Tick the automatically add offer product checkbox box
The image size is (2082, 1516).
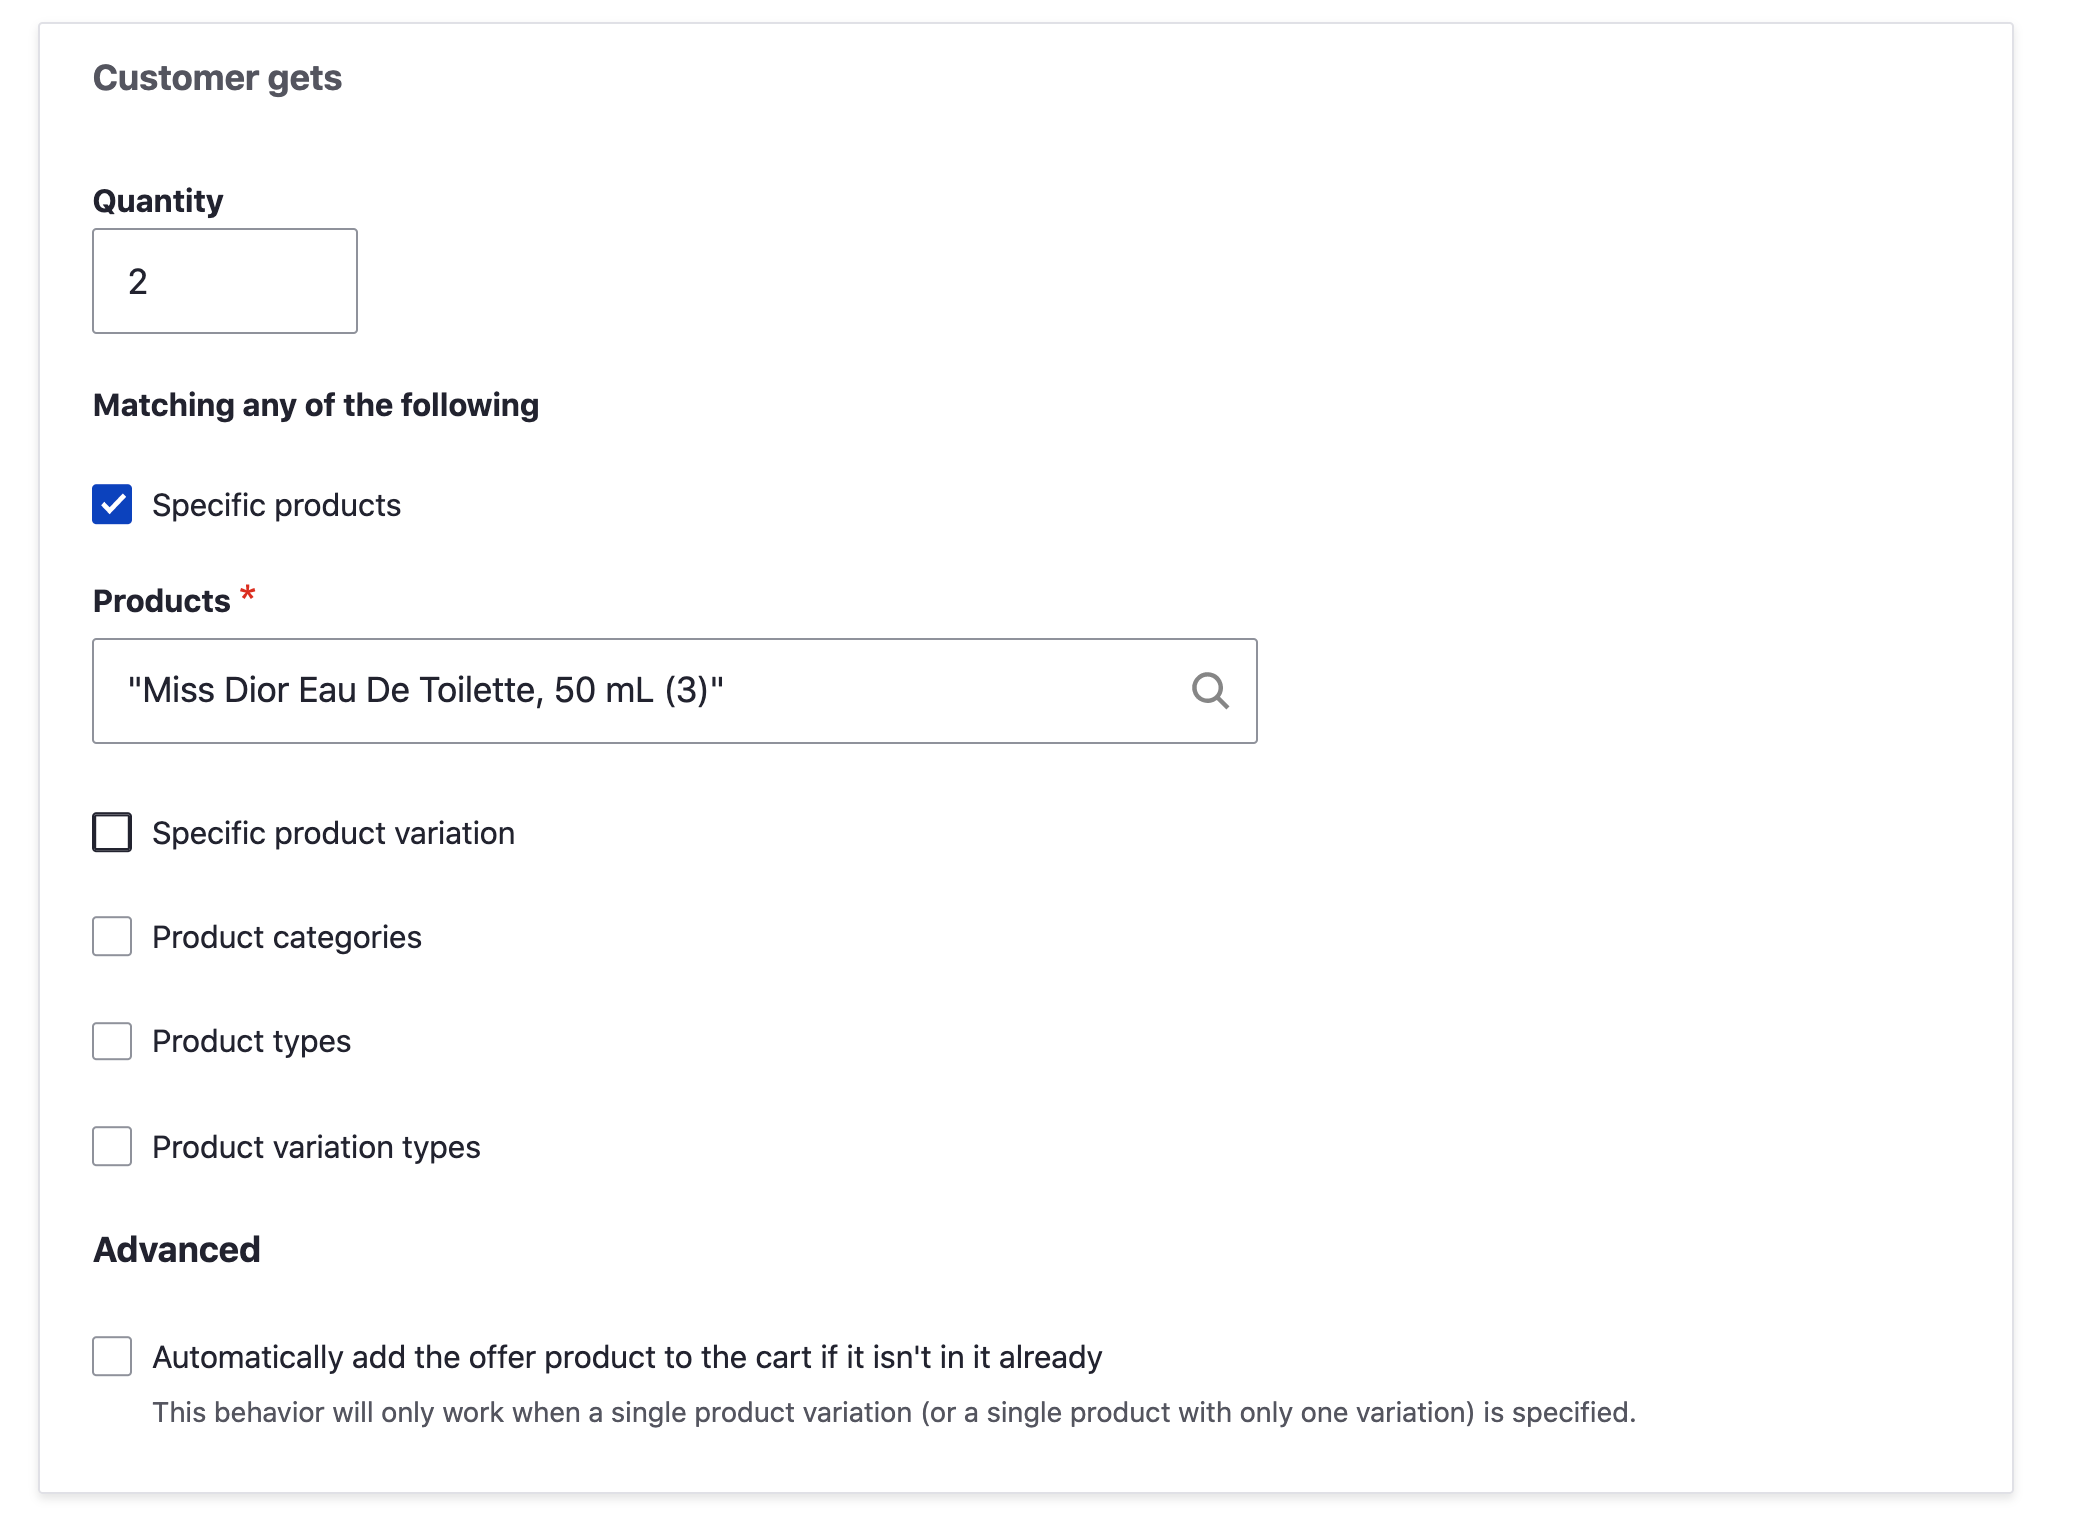coord(112,1356)
